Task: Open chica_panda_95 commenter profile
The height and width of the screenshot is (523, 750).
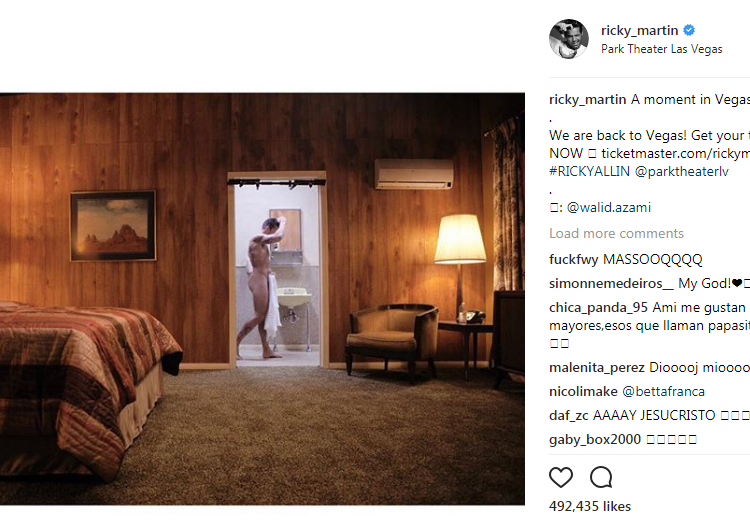Action: 598,307
